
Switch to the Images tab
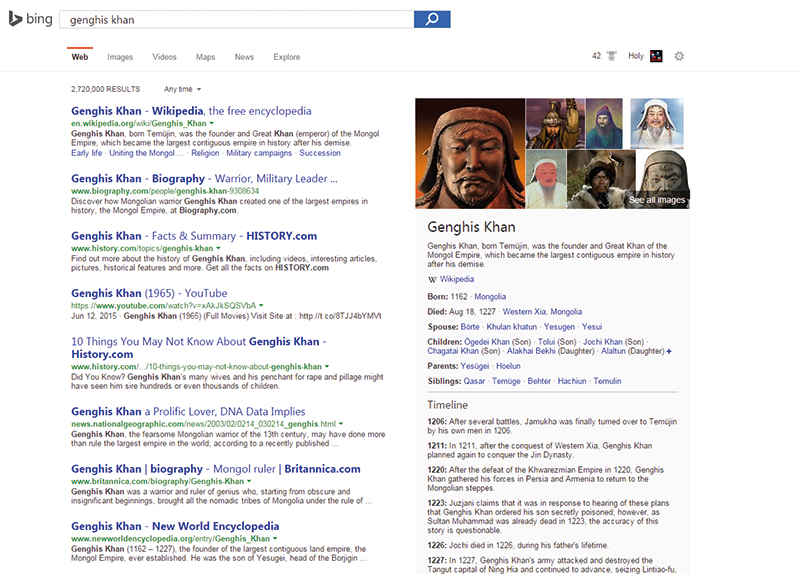(120, 57)
